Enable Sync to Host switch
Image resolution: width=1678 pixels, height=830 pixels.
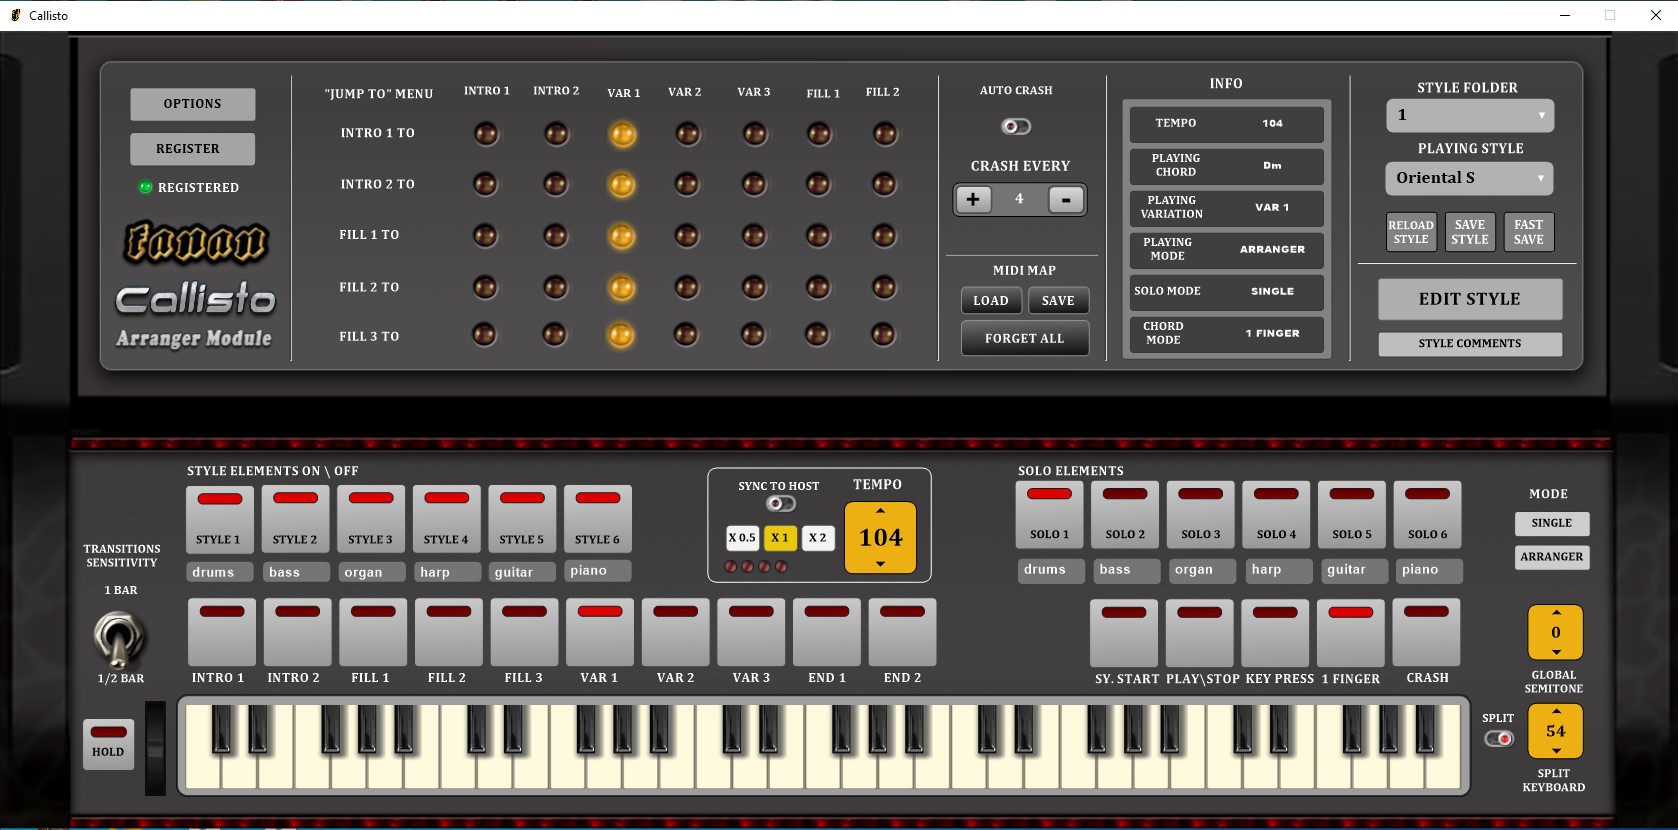pyautogui.click(x=780, y=504)
